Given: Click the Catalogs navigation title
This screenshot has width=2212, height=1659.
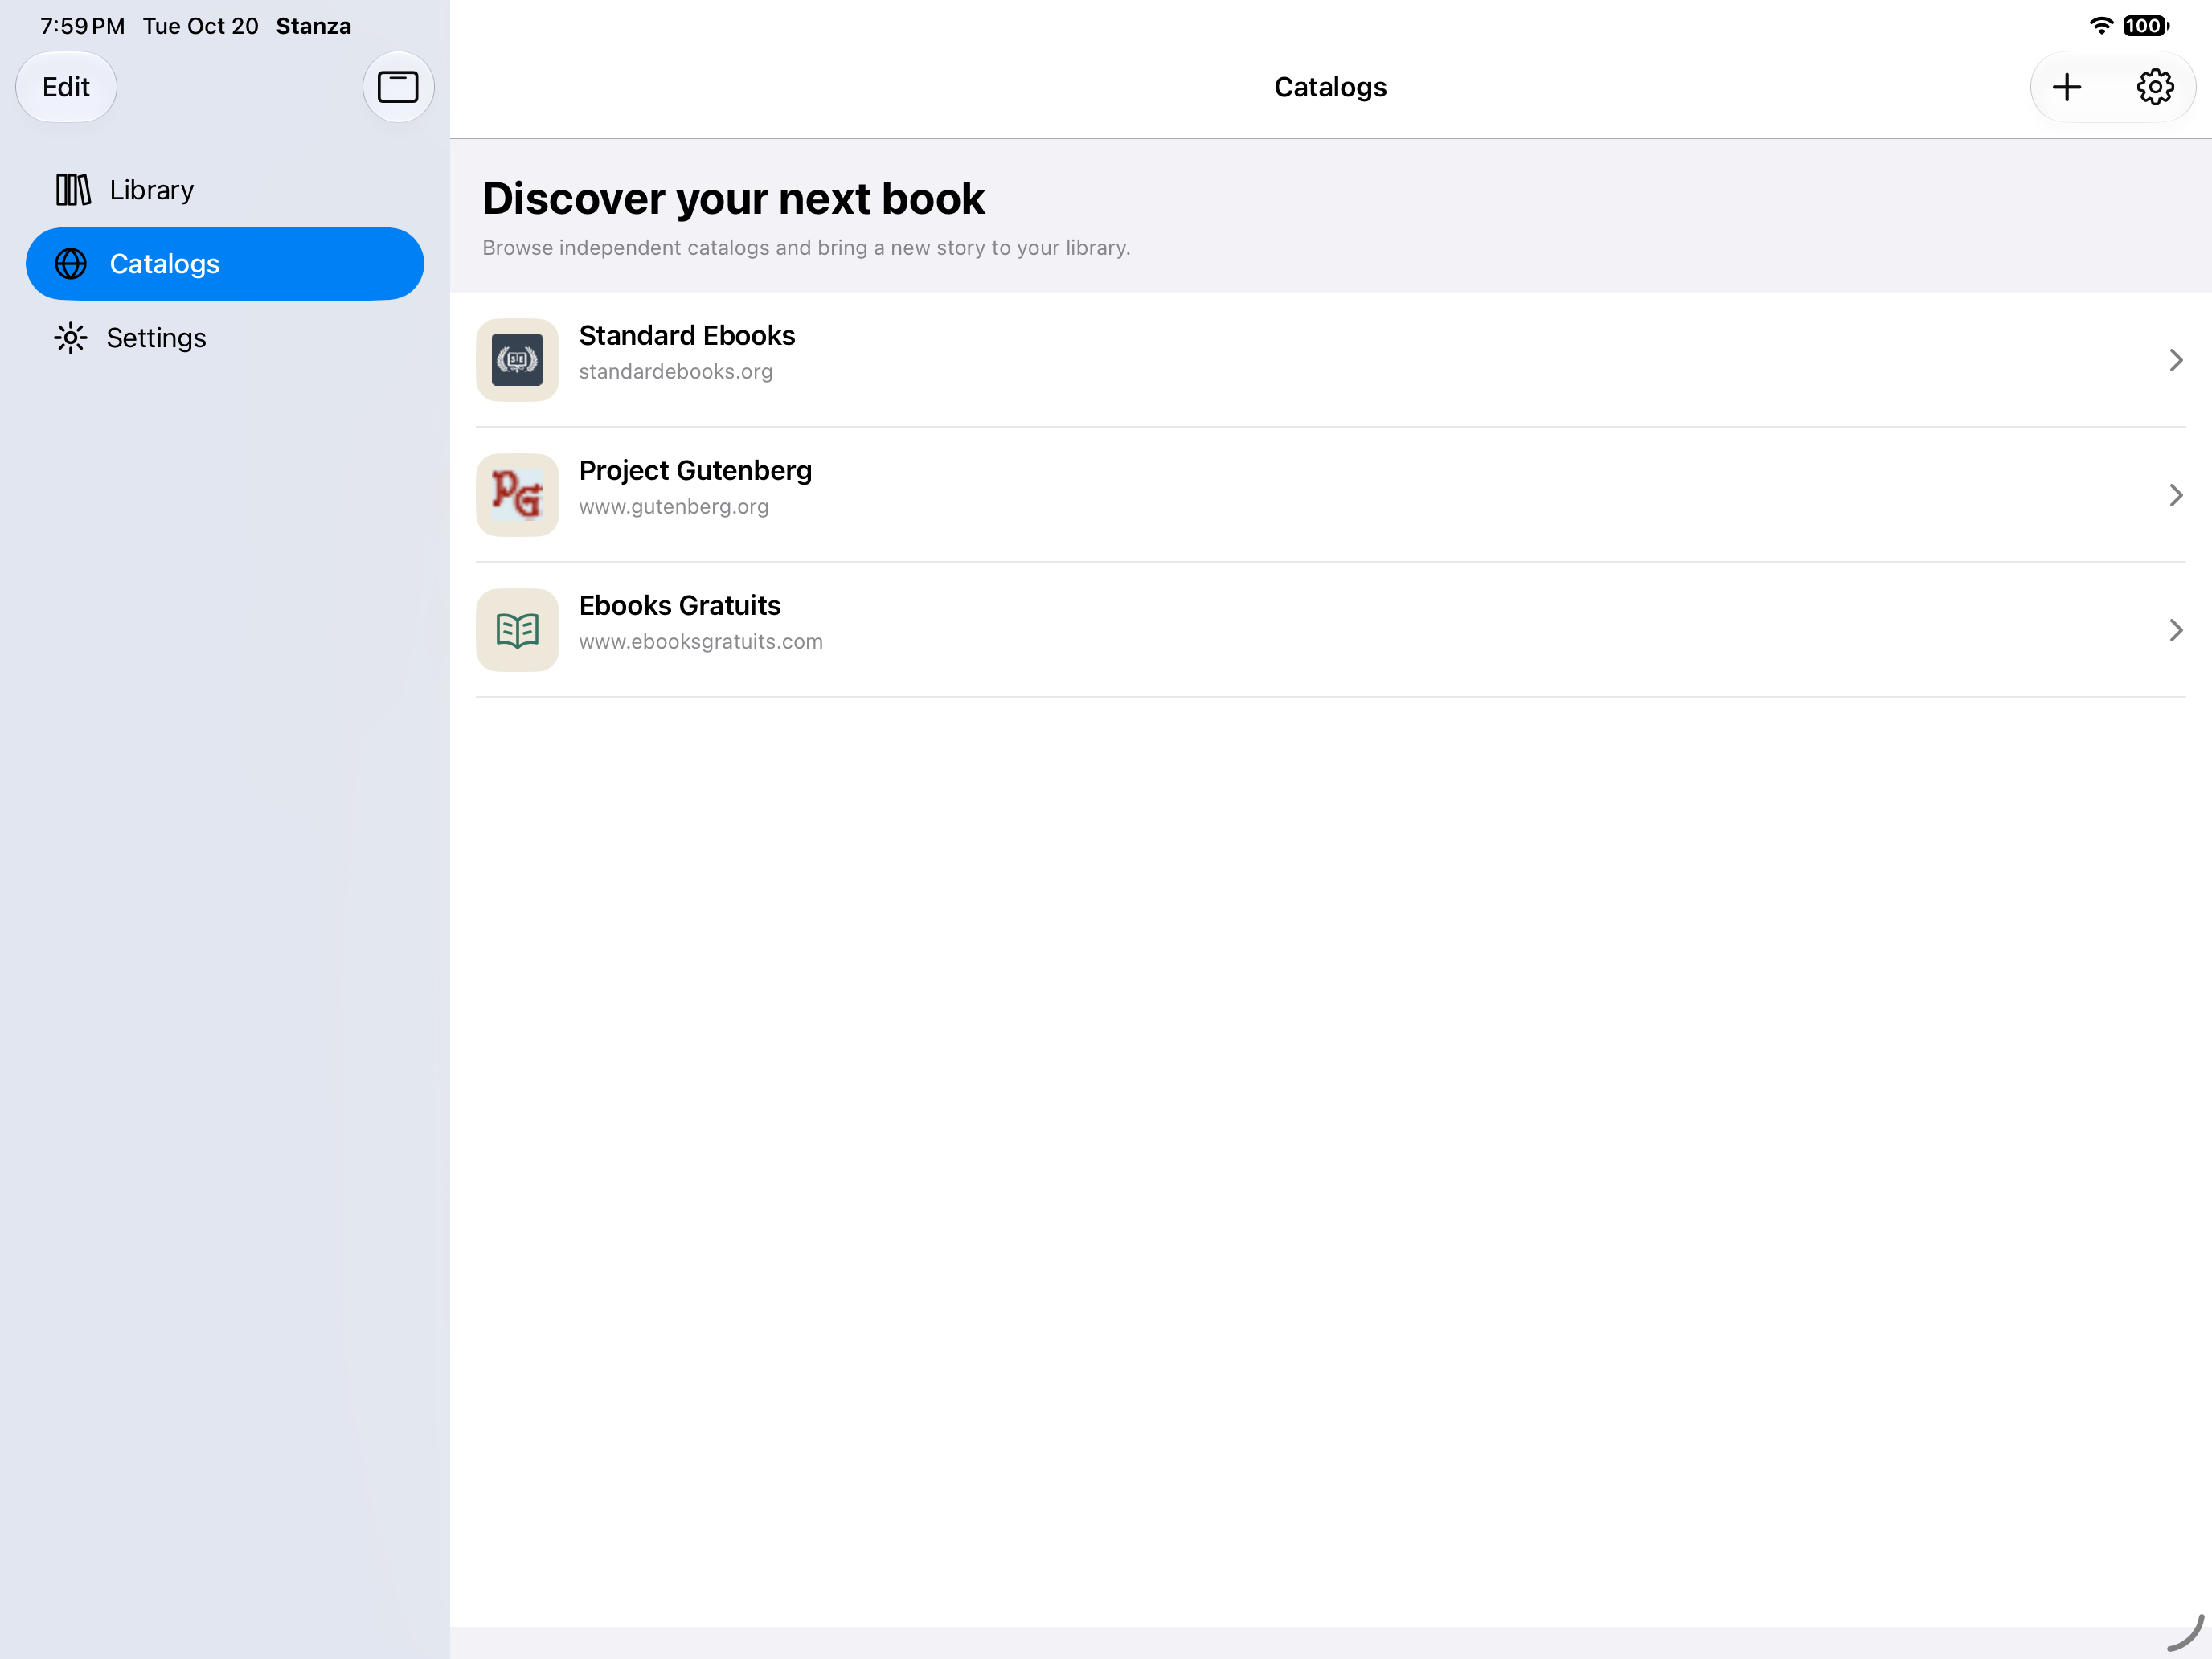Looking at the screenshot, I should coord(1330,87).
